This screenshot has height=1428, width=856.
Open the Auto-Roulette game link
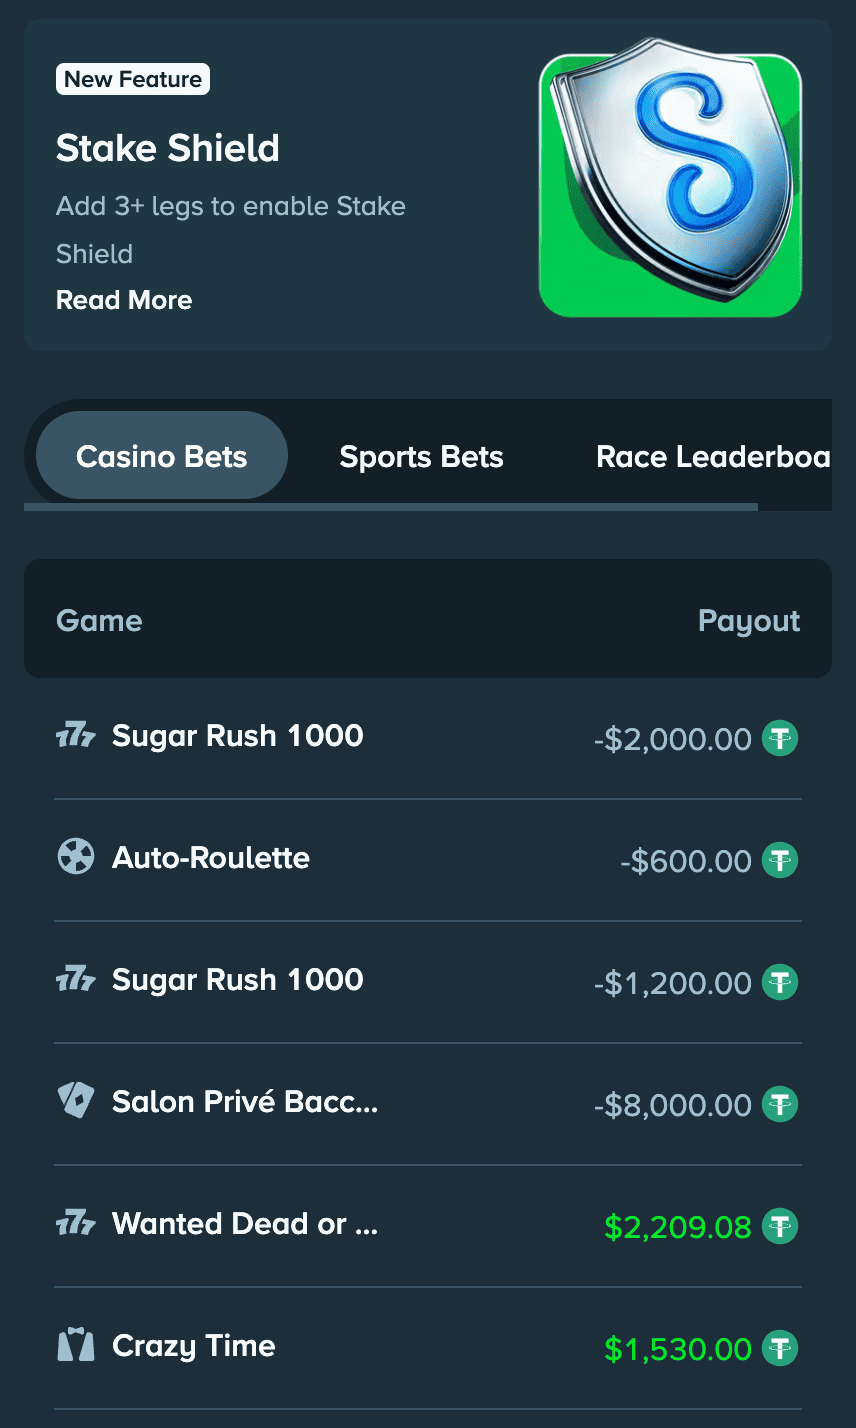coord(211,858)
